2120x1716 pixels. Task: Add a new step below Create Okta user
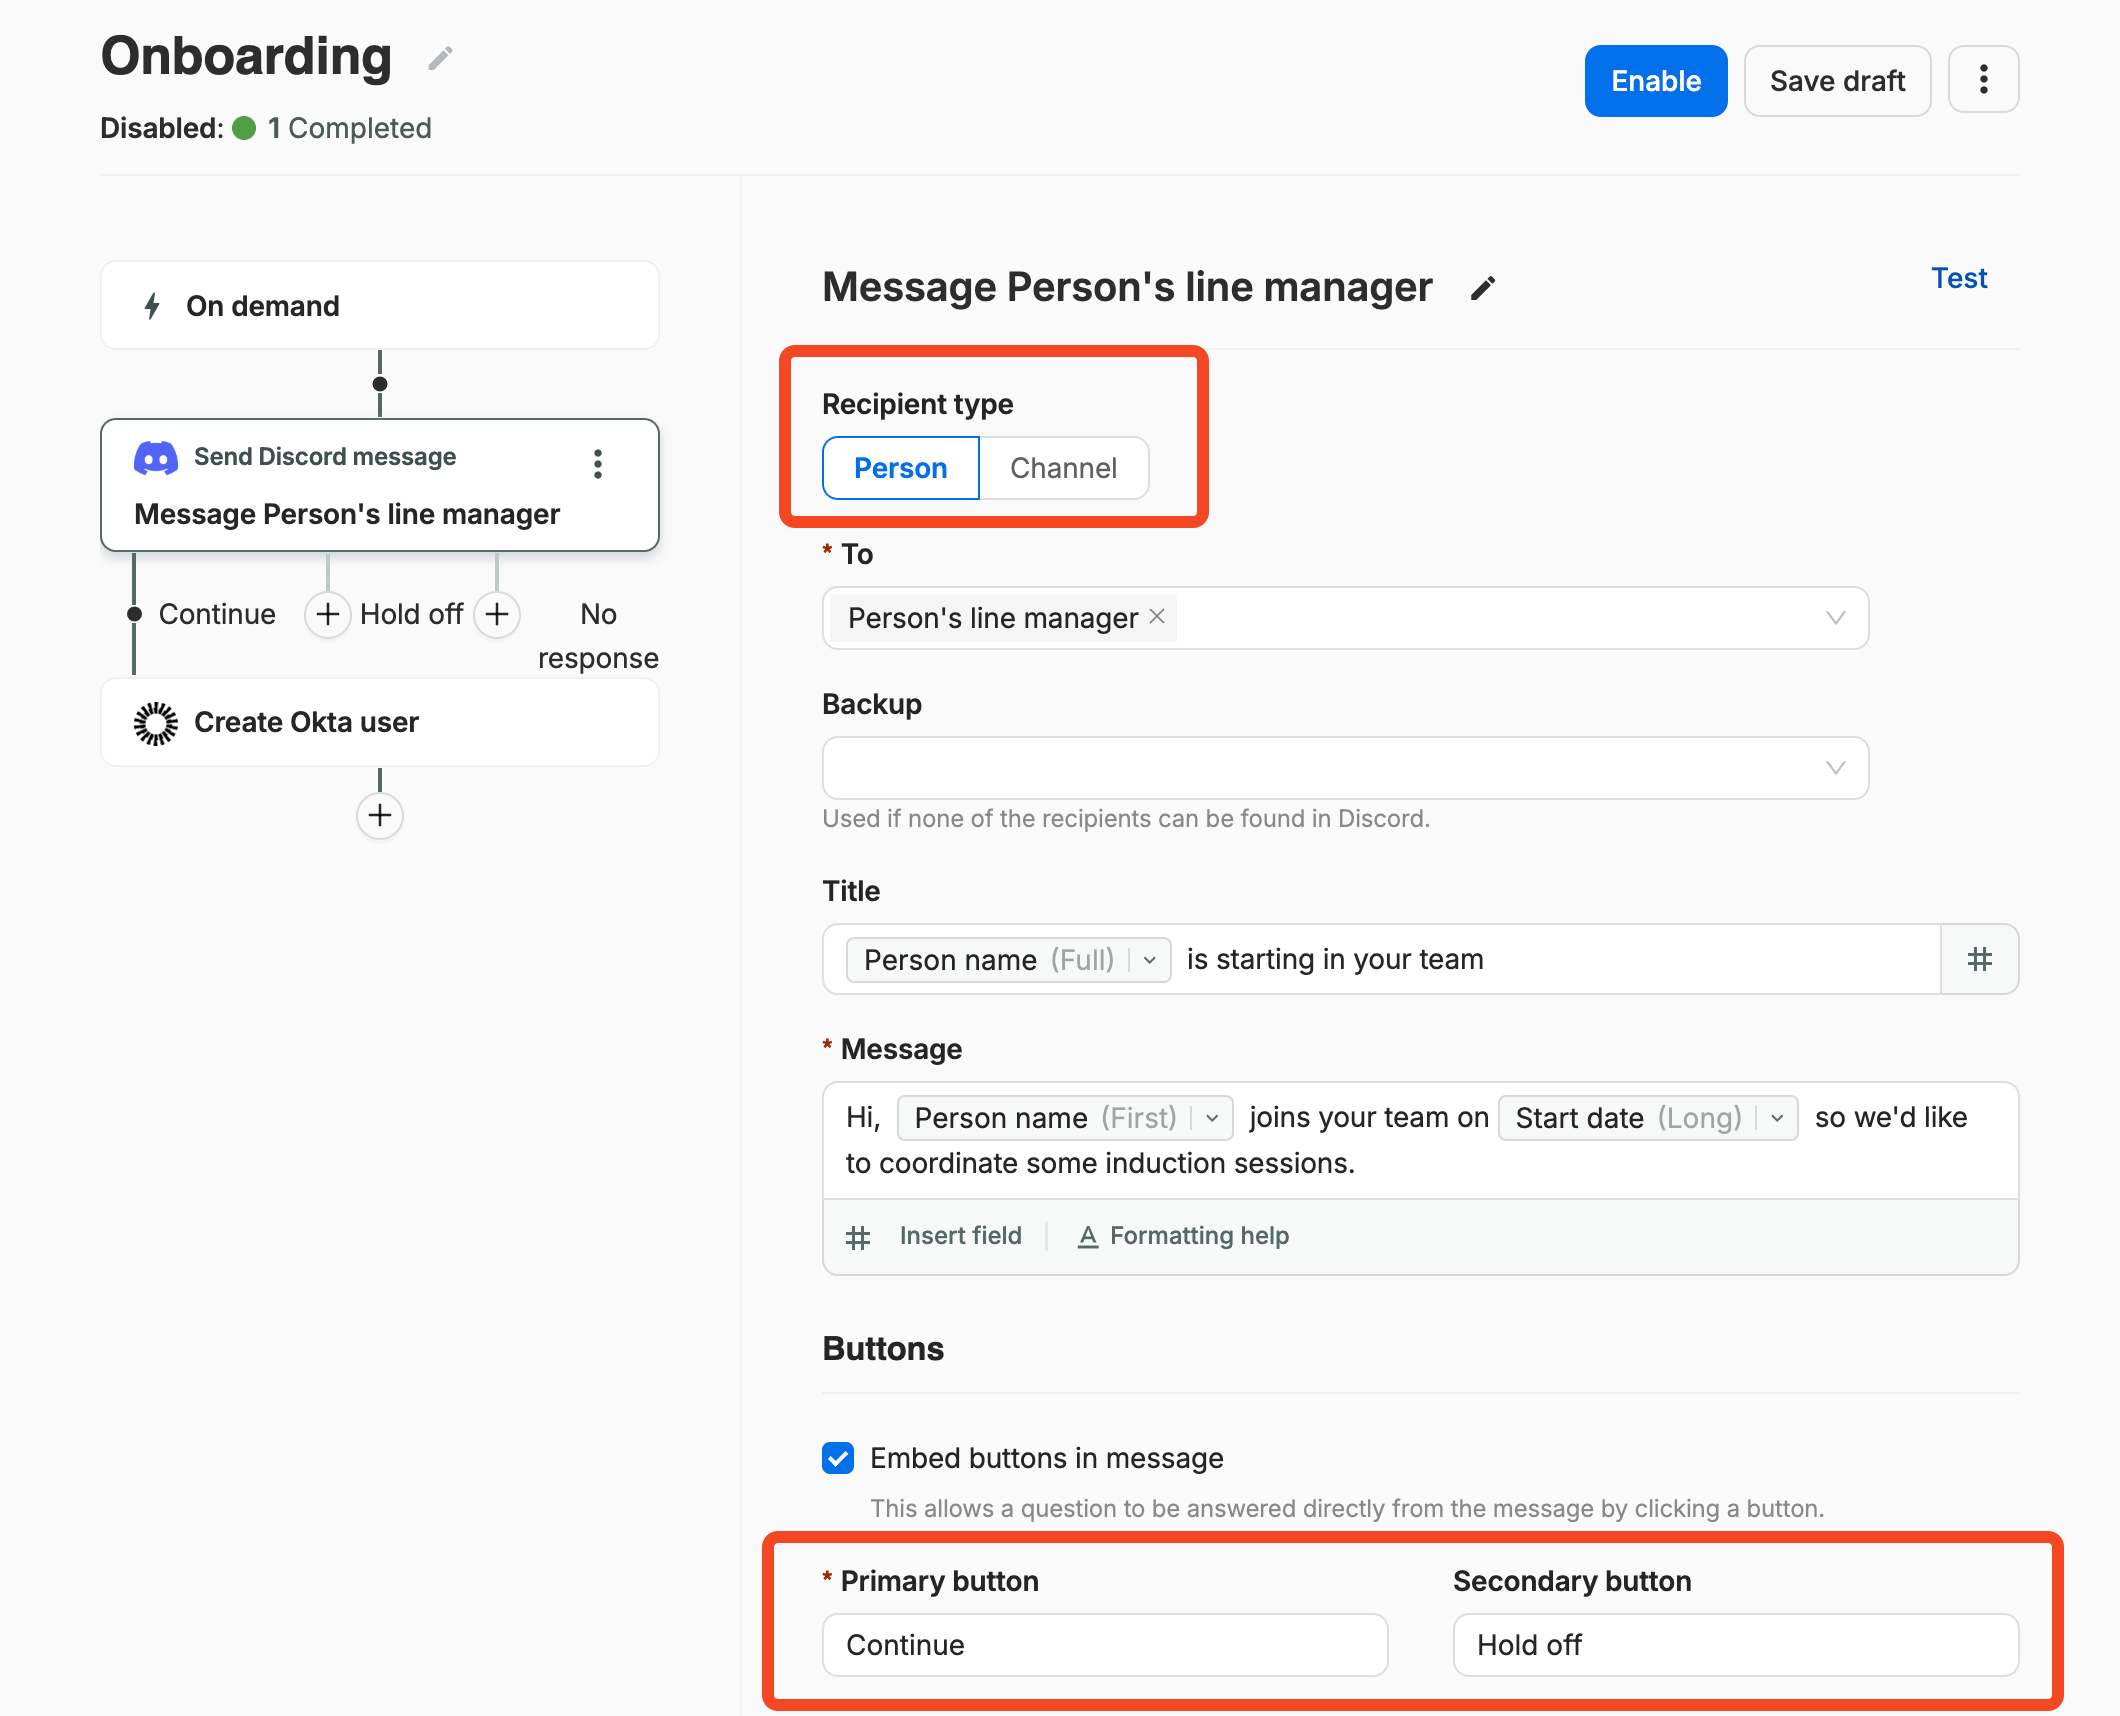380,815
